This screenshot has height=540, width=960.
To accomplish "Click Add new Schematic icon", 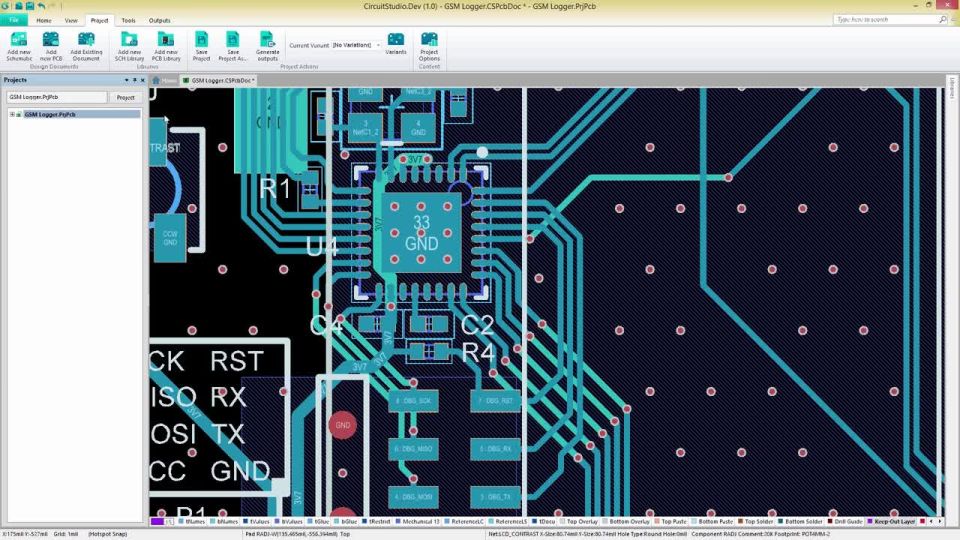I will [19, 40].
